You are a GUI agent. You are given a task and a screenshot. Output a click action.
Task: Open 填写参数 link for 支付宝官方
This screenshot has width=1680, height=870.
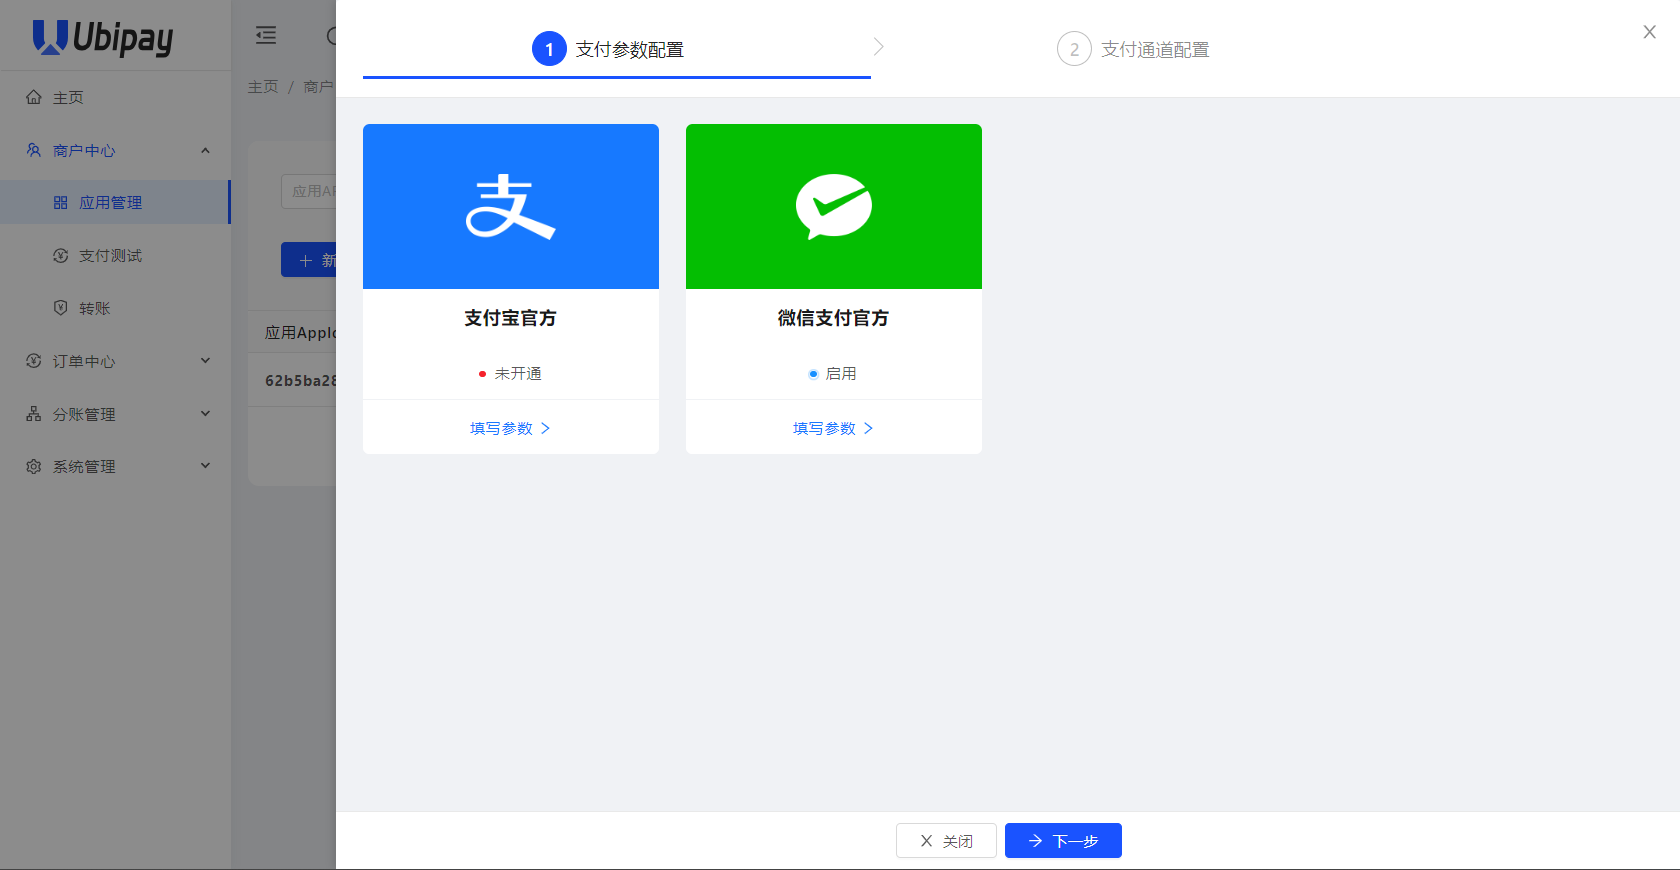[x=510, y=428]
